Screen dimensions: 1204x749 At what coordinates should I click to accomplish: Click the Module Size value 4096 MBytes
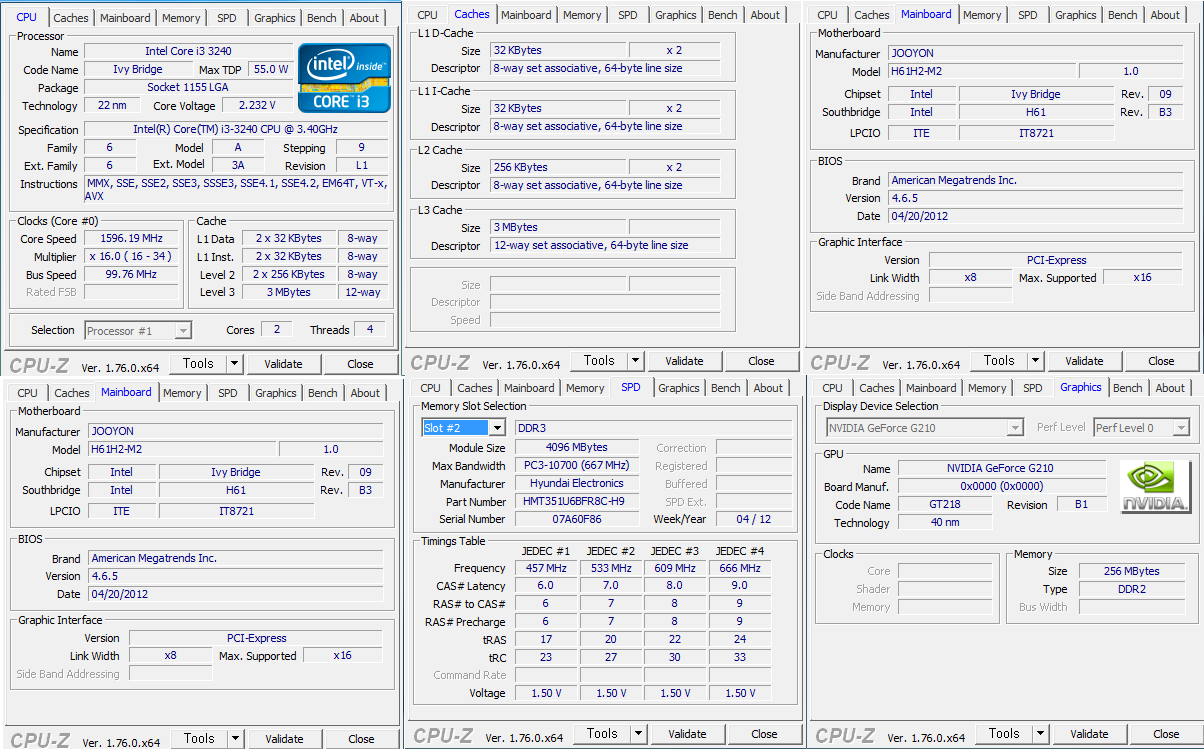(579, 447)
